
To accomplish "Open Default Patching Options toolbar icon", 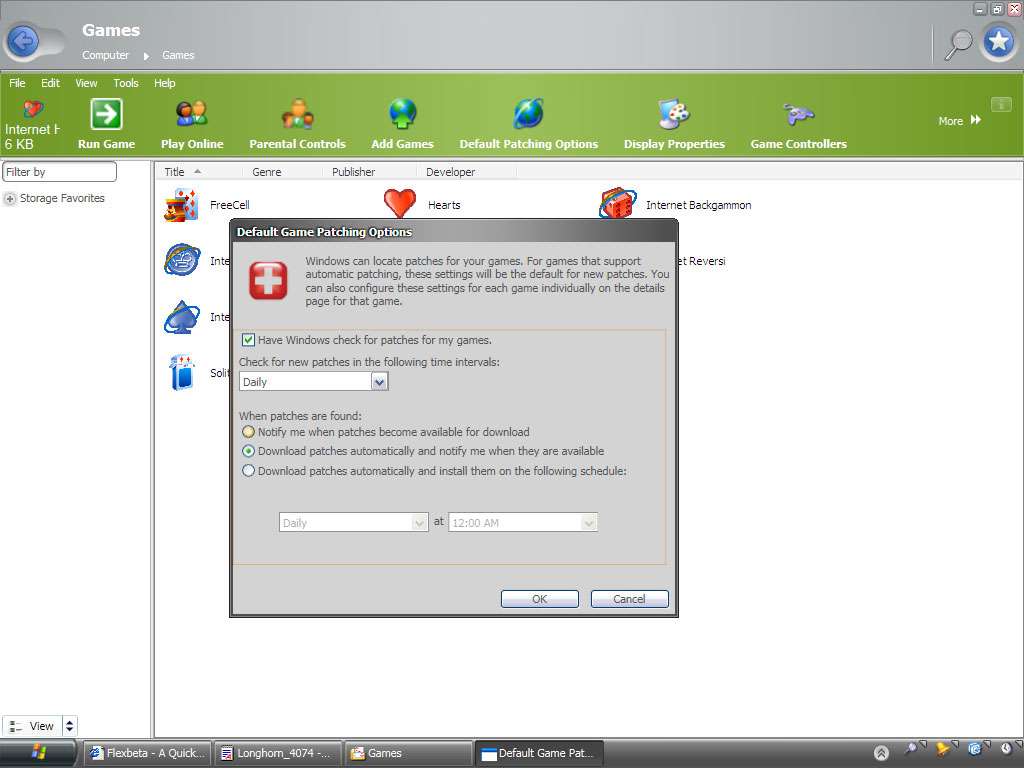I will 528,114.
